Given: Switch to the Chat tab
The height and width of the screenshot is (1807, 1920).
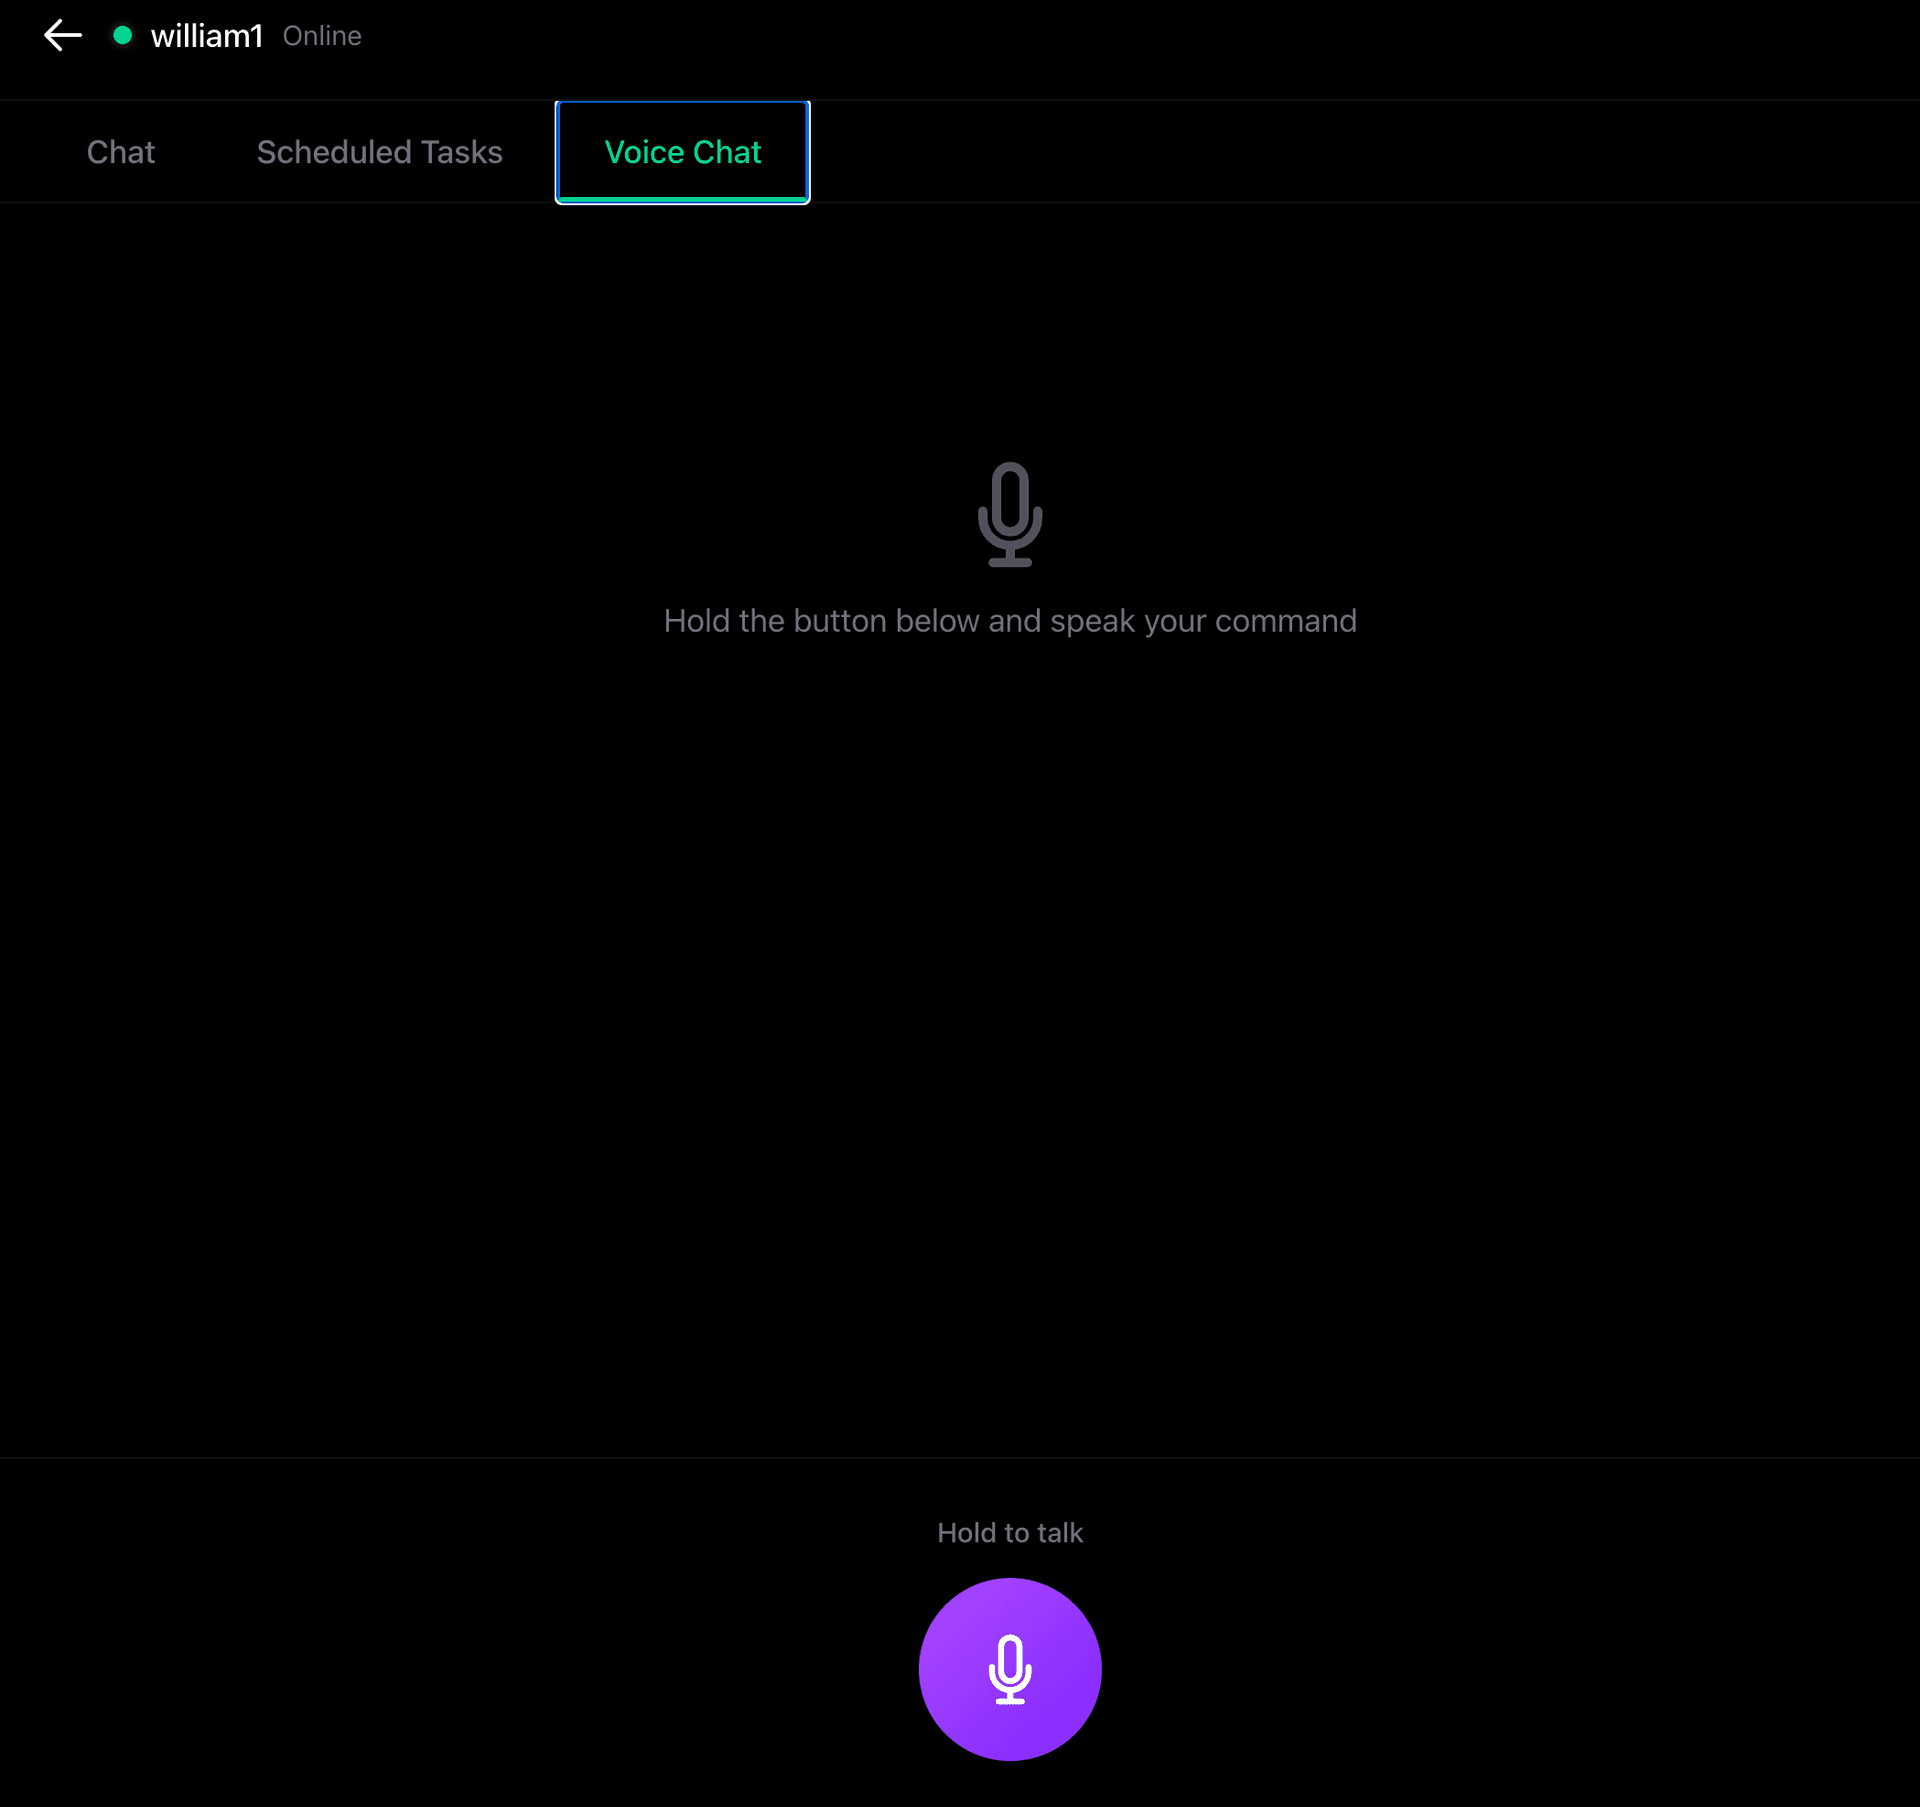Looking at the screenshot, I should [x=120, y=152].
